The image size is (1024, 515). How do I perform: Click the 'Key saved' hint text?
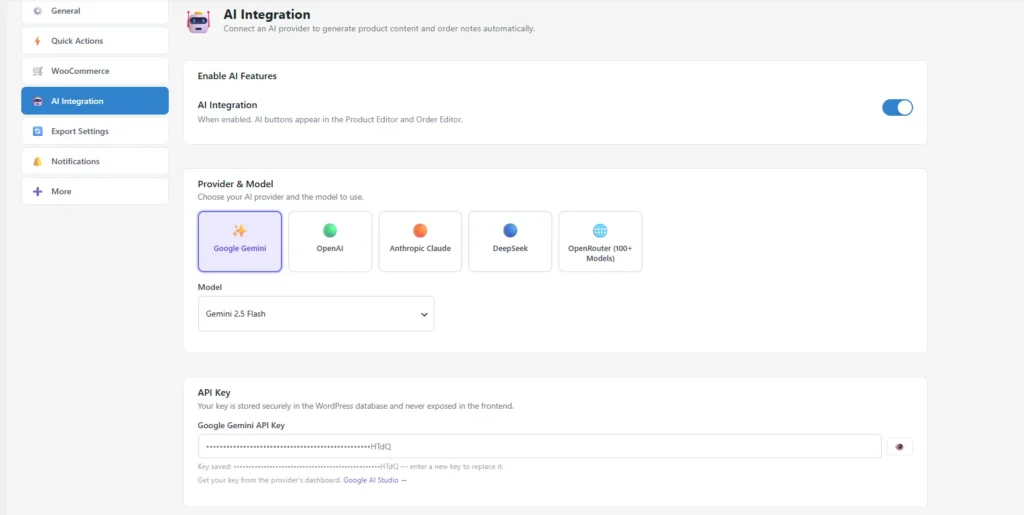pos(350,467)
